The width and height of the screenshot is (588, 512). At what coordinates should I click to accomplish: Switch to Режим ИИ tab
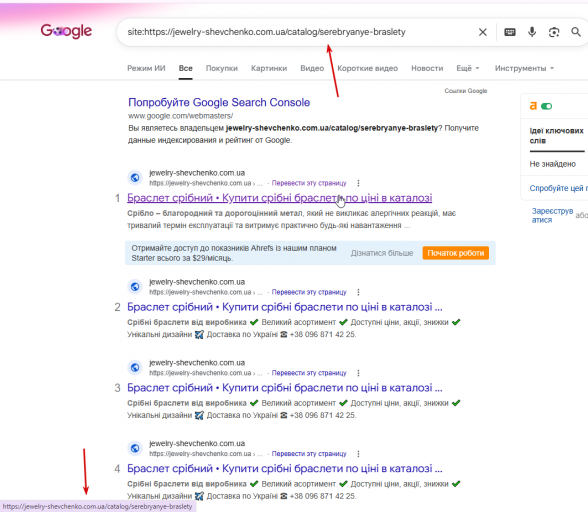pos(146,68)
